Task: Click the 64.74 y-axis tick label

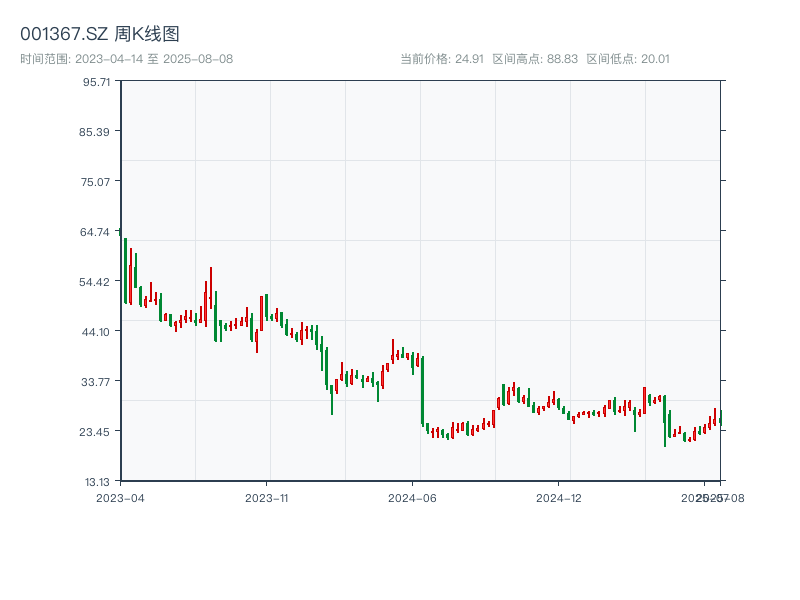Action: [x=97, y=232]
